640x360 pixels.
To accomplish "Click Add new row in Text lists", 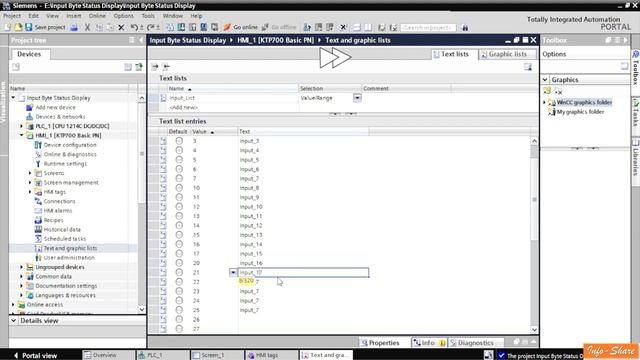I will [183, 107].
